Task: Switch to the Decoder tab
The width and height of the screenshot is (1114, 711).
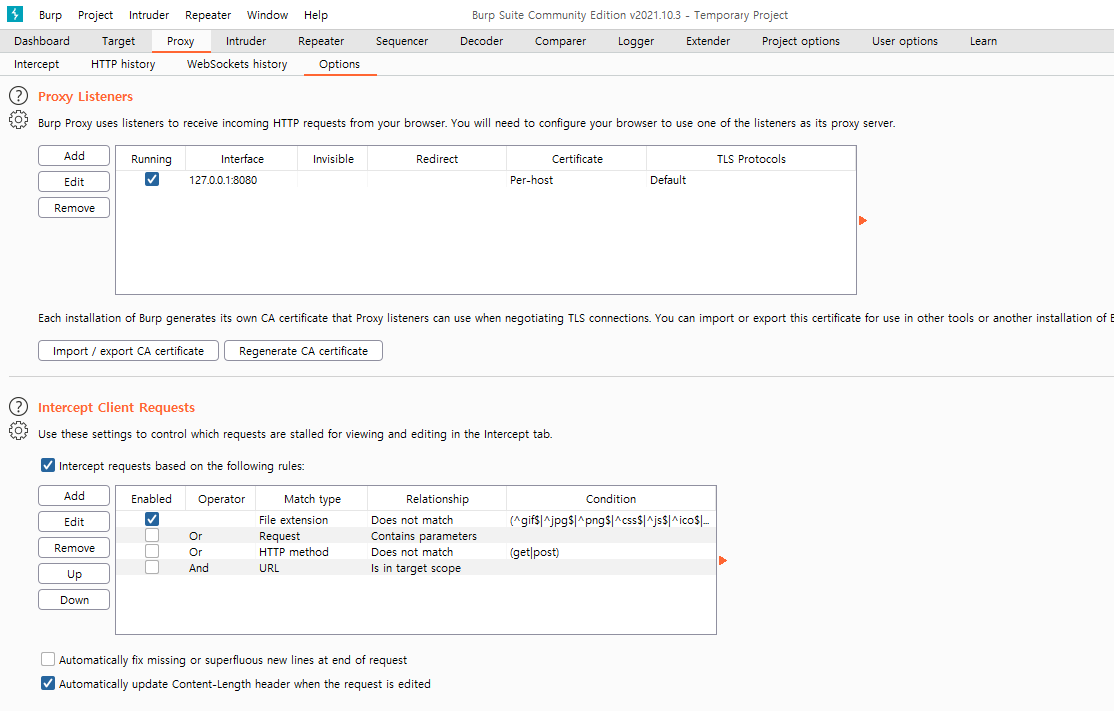Action: tap(482, 41)
